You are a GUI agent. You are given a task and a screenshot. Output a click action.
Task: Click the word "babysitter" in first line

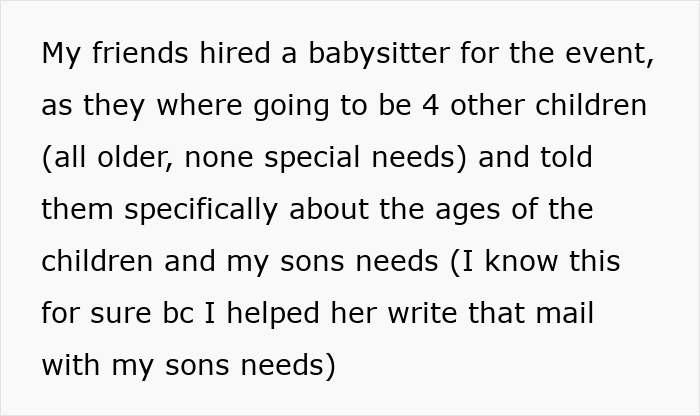coord(379,54)
